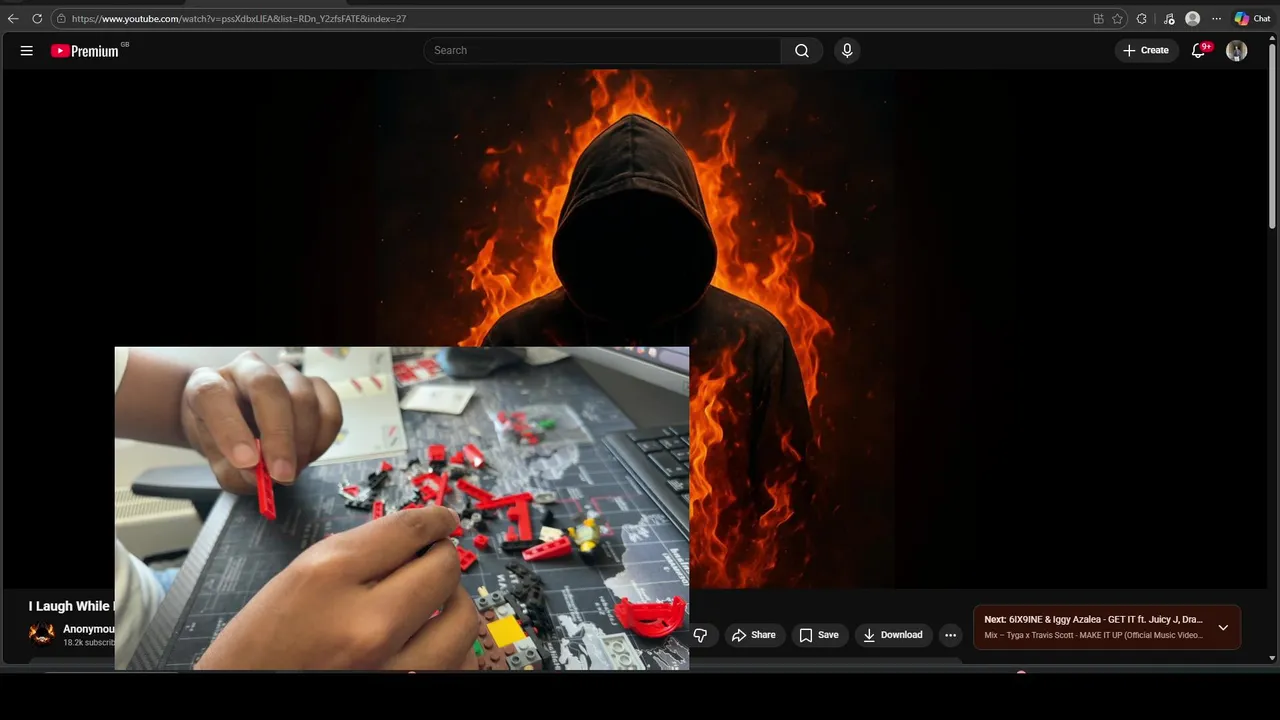Viewport: 1280px width, 720px height.
Task: Save video to a playlist
Action: [819, 635]
